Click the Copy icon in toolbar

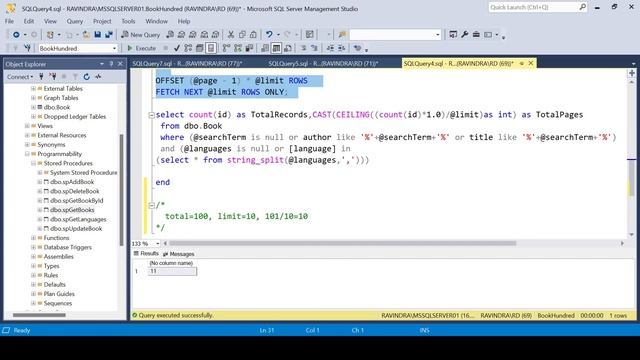242,35
